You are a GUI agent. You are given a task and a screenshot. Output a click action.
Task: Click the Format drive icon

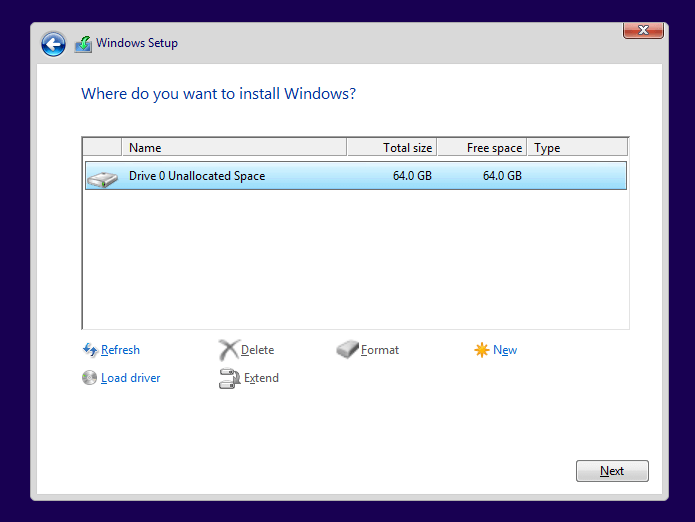click(x=347, y=350)
